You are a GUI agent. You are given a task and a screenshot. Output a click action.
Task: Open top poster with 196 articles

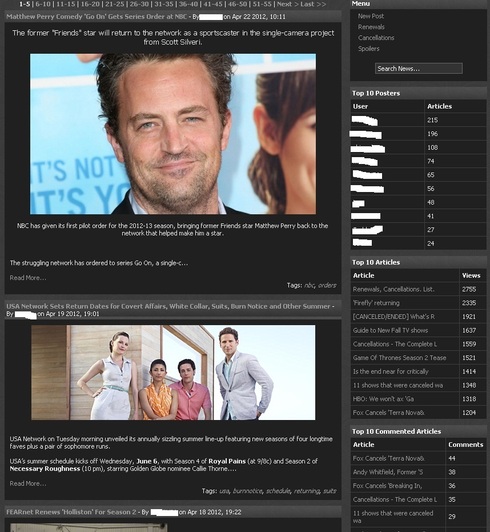(366, 134)
